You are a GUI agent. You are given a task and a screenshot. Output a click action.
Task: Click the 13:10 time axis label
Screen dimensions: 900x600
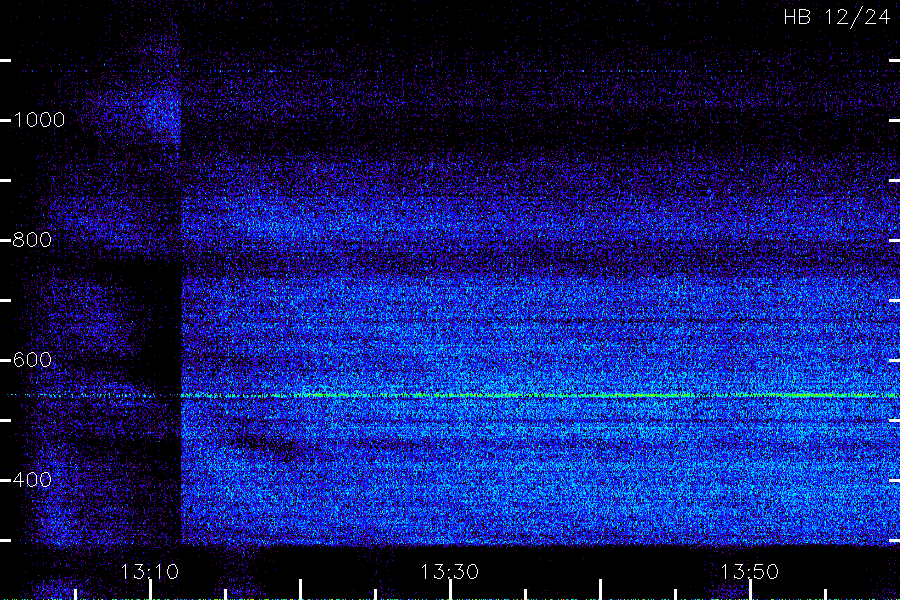150,572
